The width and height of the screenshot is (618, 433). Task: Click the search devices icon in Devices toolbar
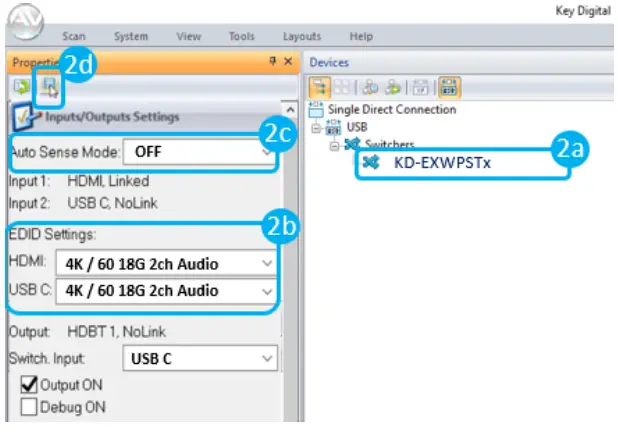pyautogui.click(x=370, y=87)
